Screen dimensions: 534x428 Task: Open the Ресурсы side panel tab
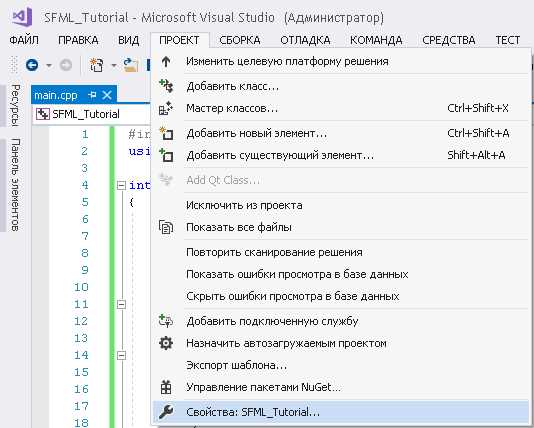pos(15,105)
